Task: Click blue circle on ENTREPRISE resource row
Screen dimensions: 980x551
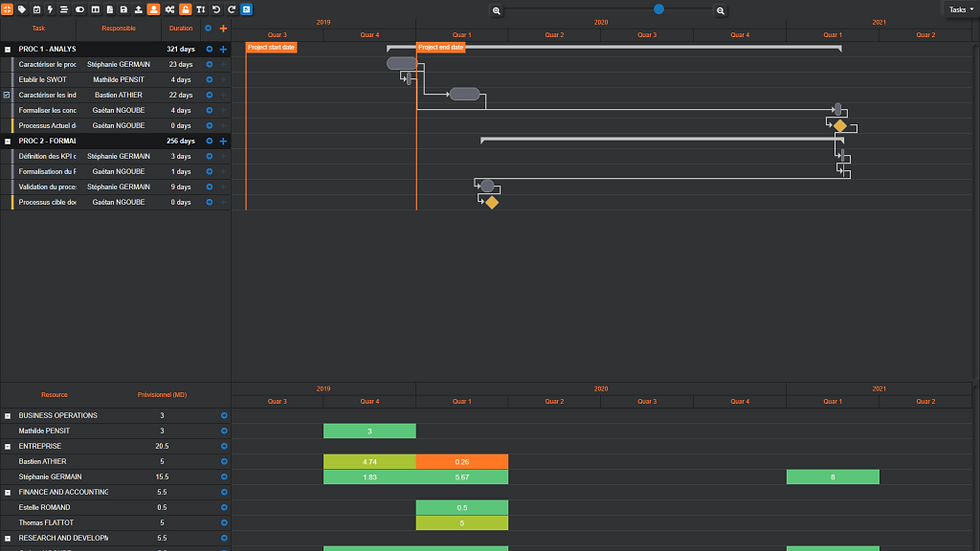Action: point(224,446)
